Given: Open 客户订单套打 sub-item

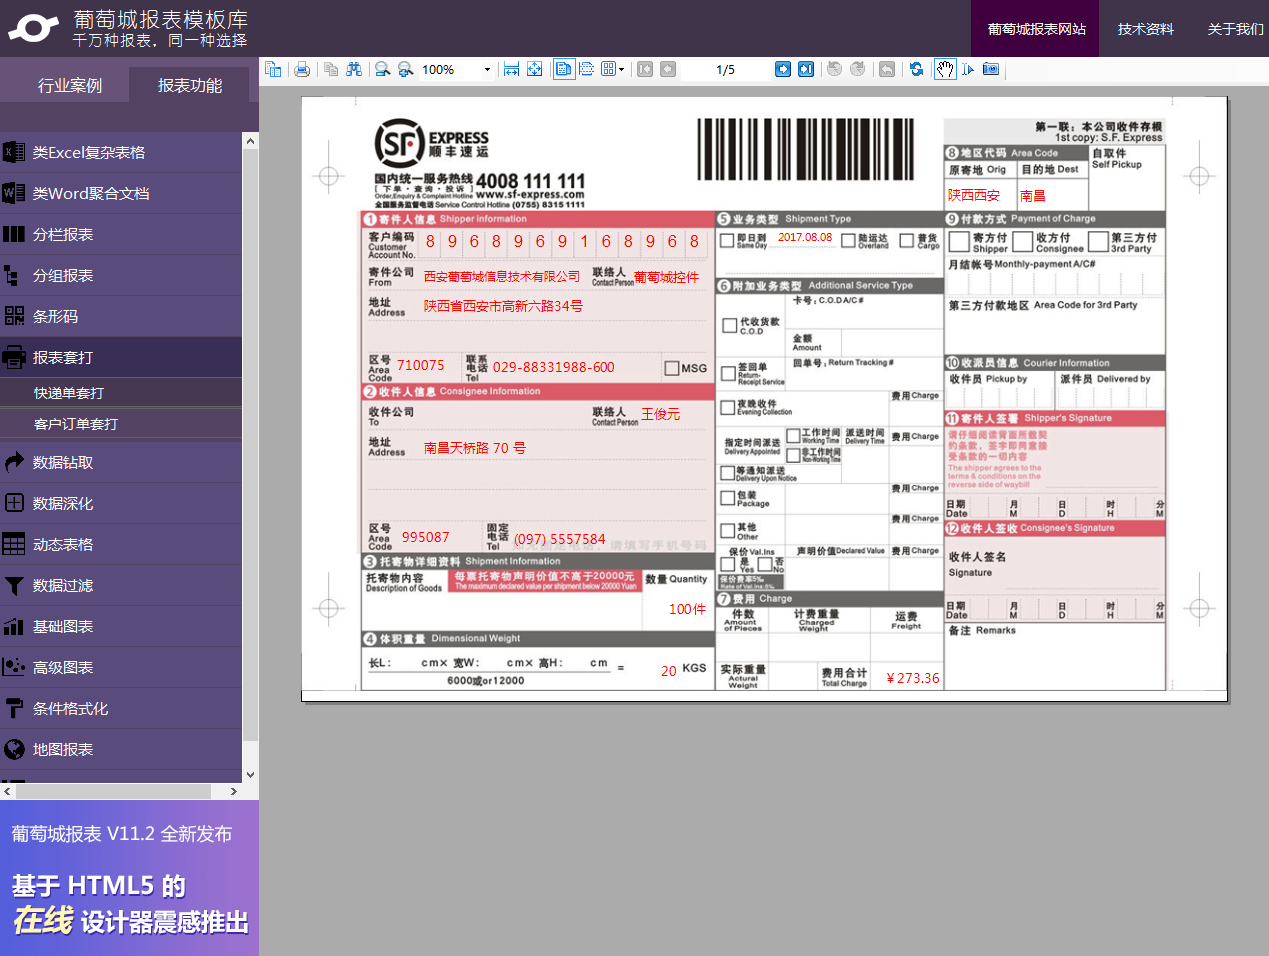Looking at the screenshot, I should click(x=121, y=424).
